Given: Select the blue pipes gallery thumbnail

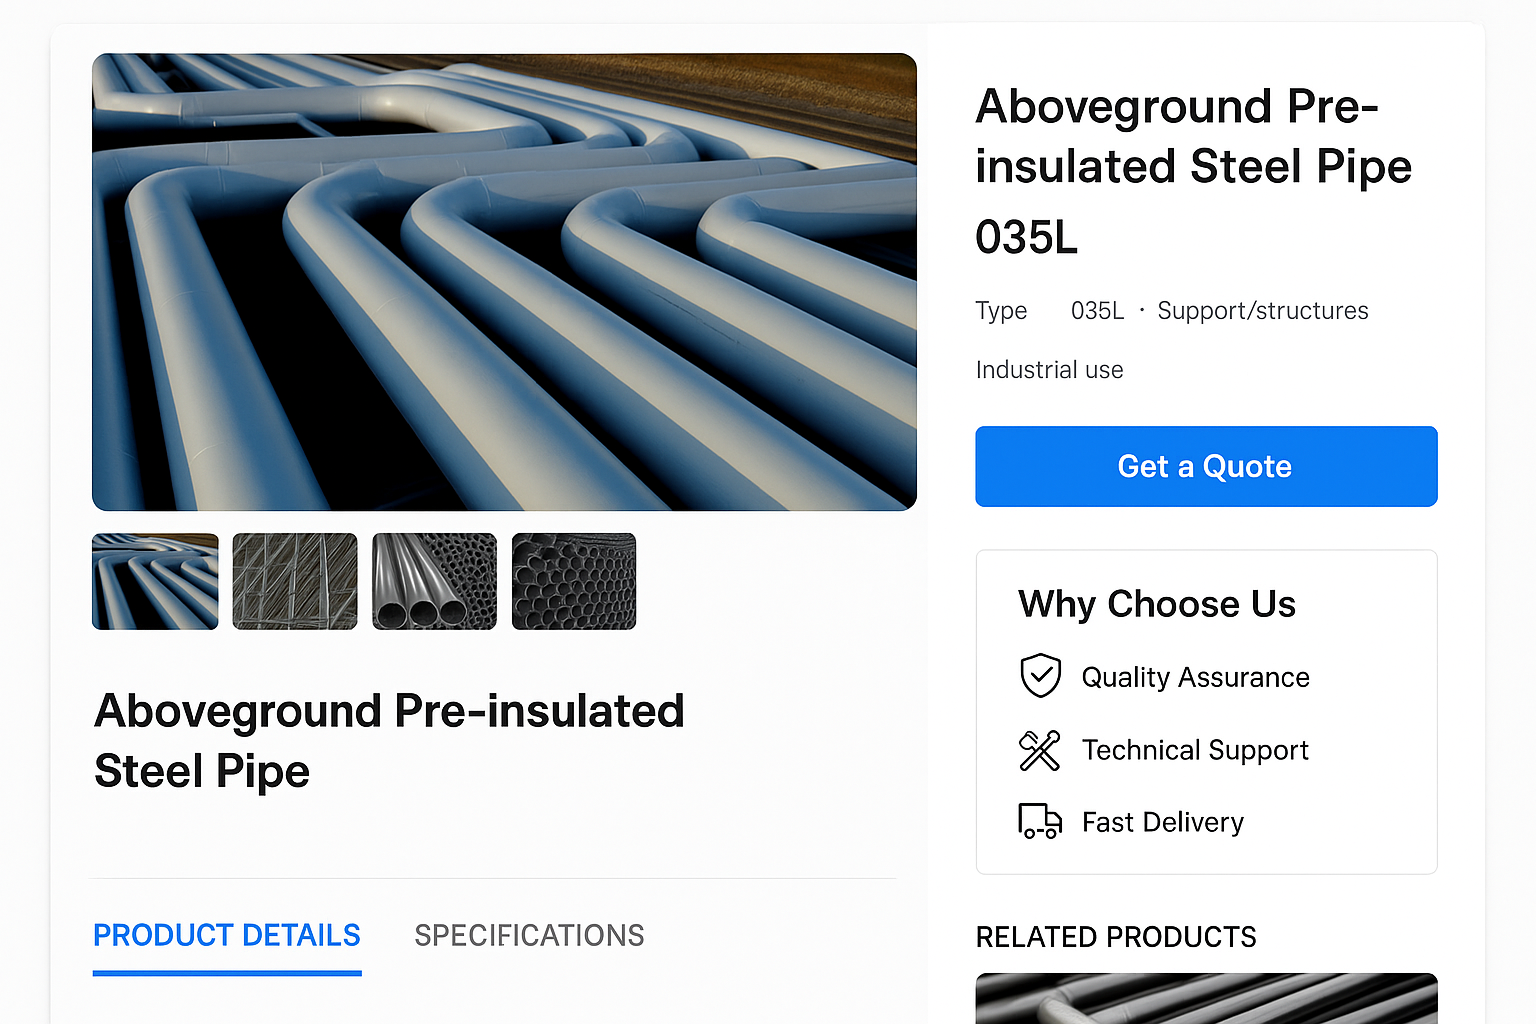Looking at the screenshot, I should coord(155,581).
